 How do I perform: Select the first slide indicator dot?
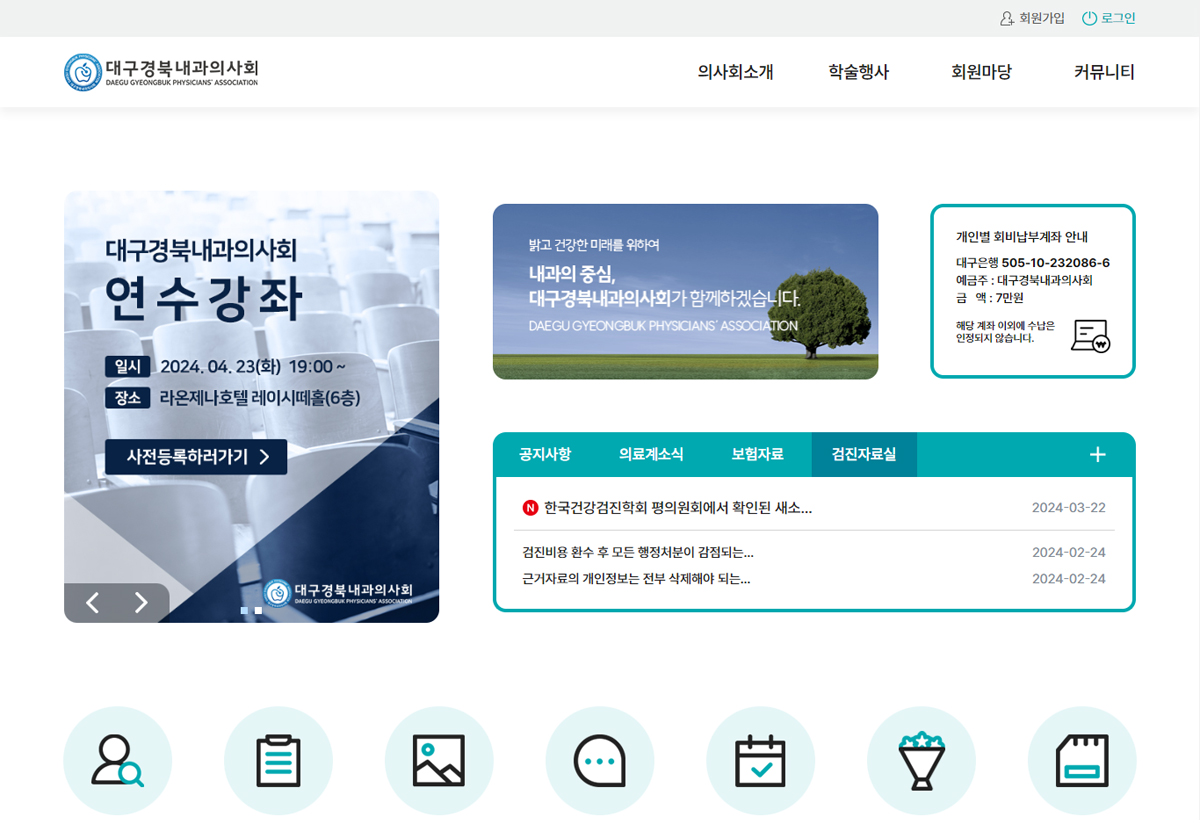click(x=244, y=610)
